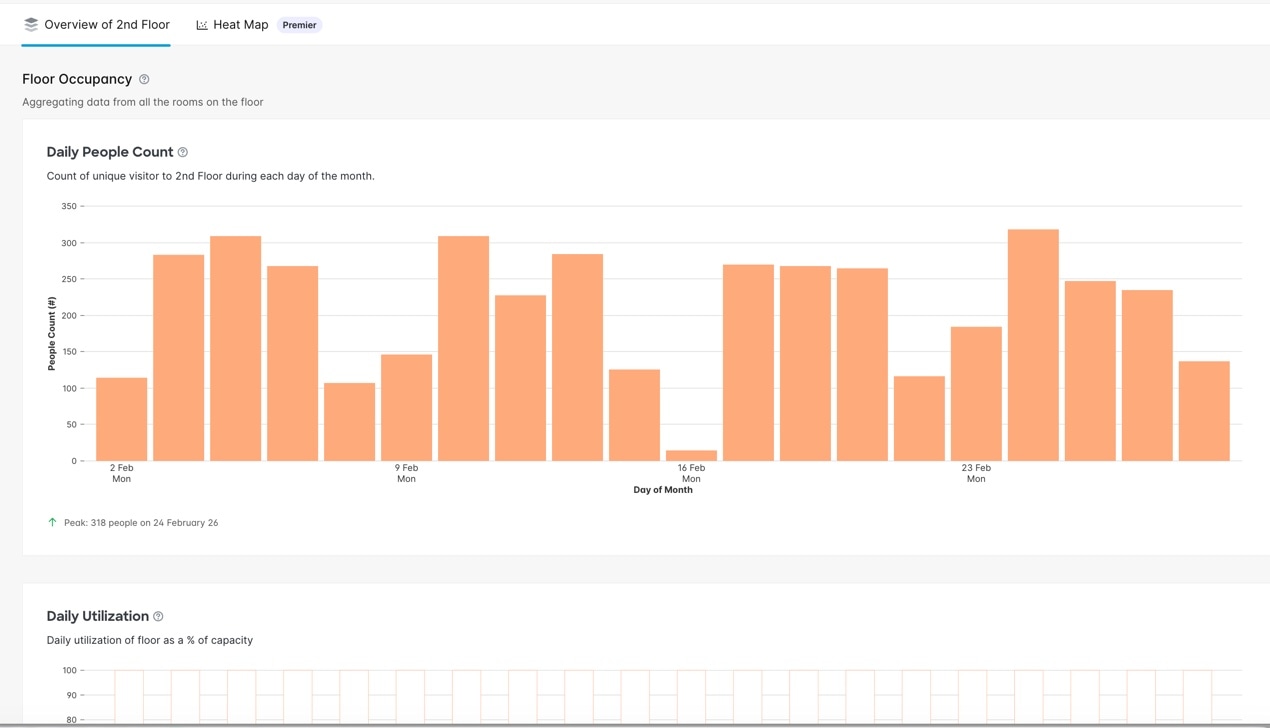Click the Daily Utilization heading
This screenshot has height=728, width=1270.
click(98, 616)
